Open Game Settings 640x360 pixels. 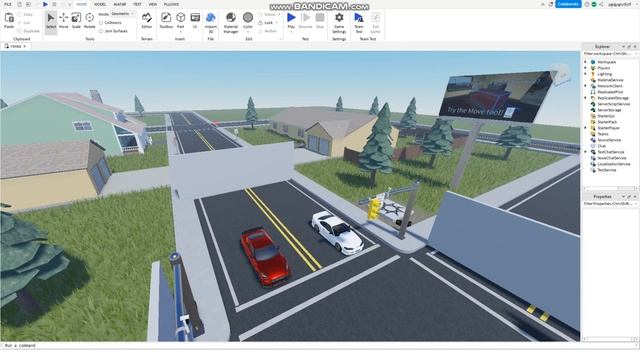click(339, 22)
